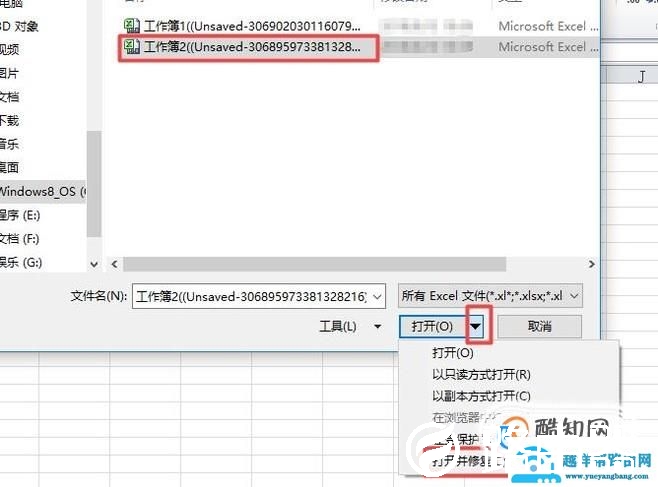
Task: Expand the 打开 button dropdown arrow
Action: tap(475, 326)
